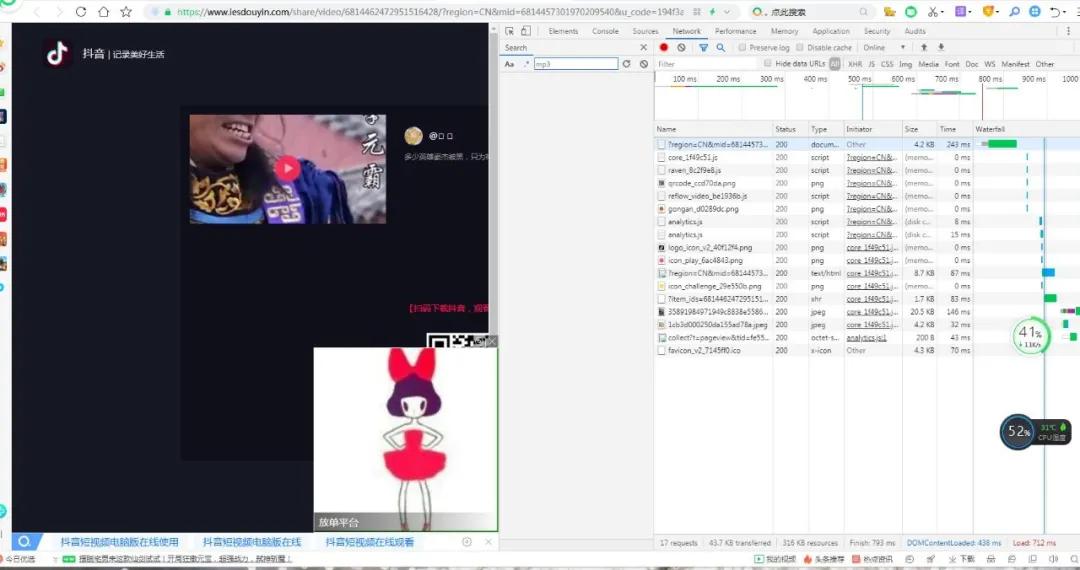Go back with the browser back arrow
This screenshot has height=570, width=1080.
37,12
